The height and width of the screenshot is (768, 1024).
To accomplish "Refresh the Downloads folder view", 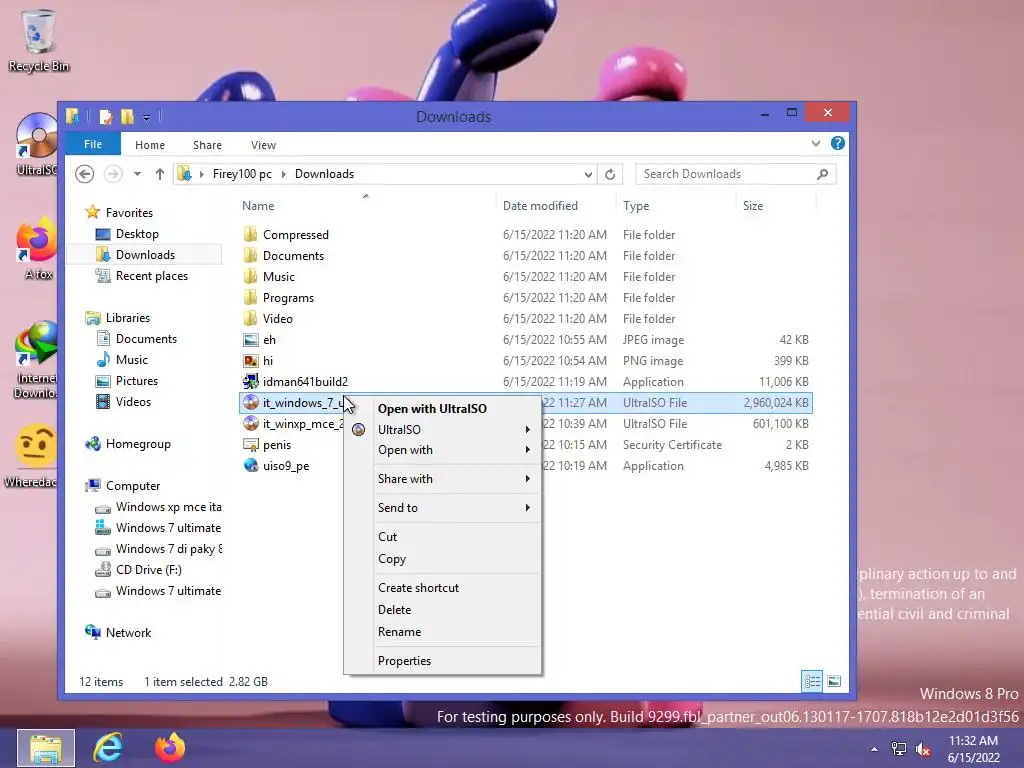I will point(610,174).
